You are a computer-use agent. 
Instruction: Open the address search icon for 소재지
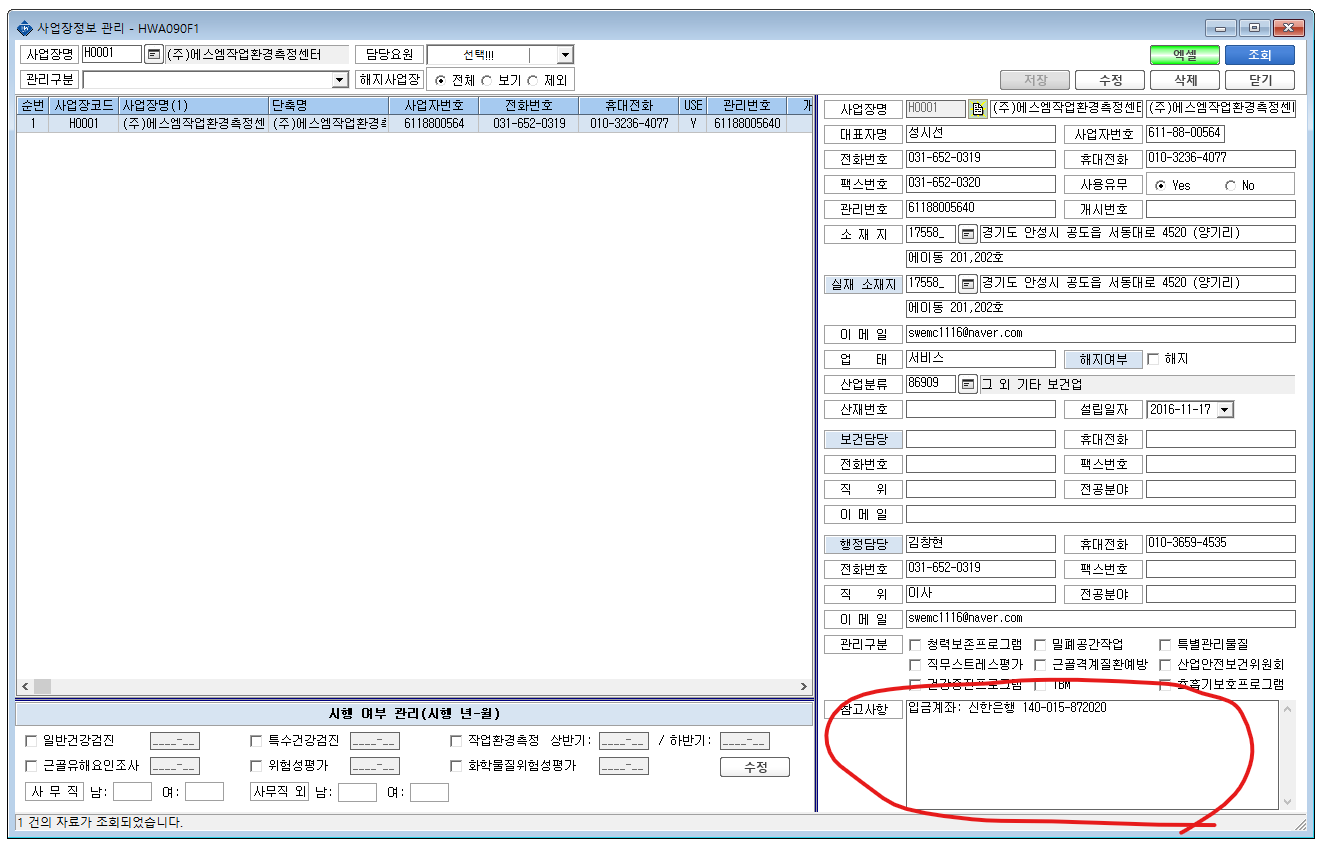(x=968, y=234)
